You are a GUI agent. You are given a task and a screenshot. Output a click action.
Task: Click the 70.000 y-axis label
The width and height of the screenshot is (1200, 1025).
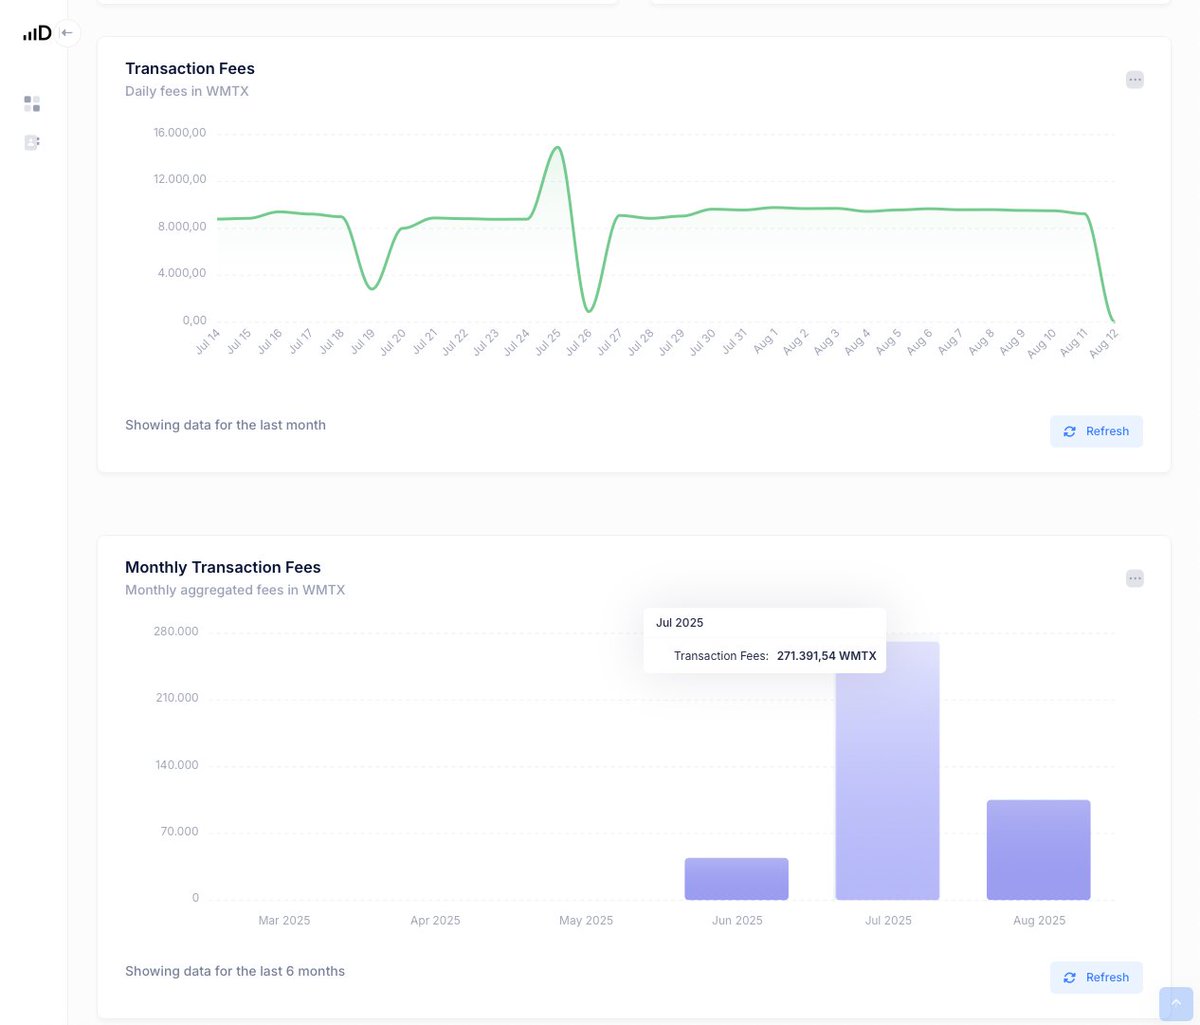coord(180,832)
